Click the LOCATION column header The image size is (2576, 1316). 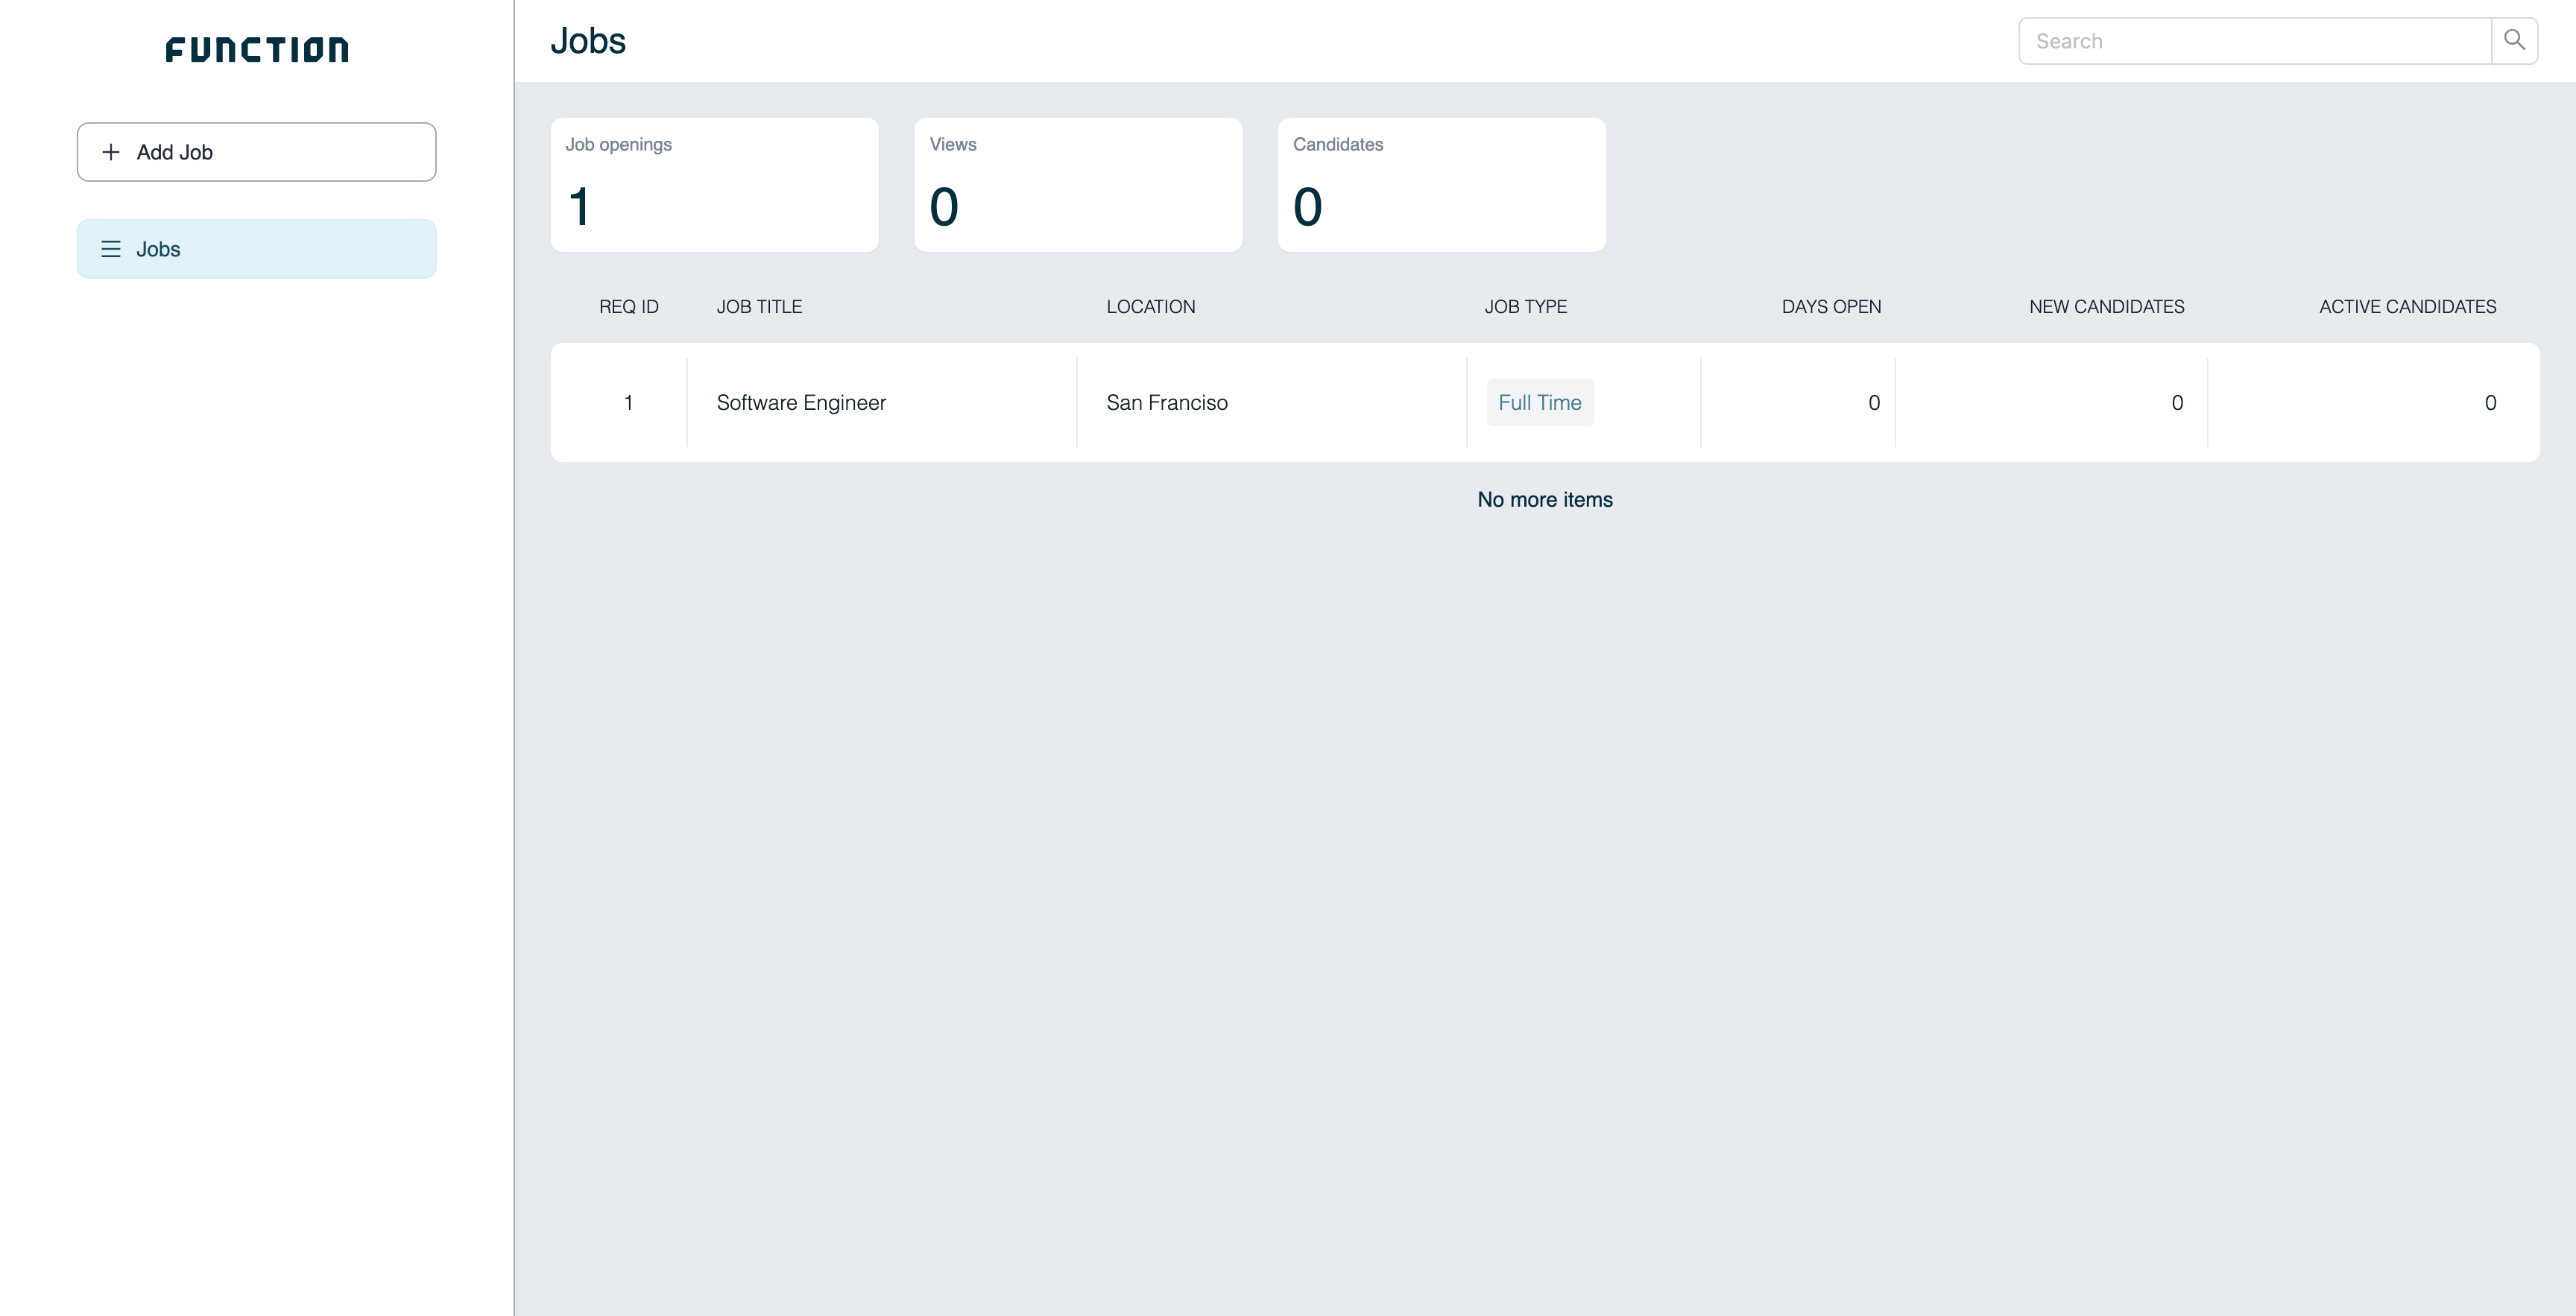[1150, 307]
